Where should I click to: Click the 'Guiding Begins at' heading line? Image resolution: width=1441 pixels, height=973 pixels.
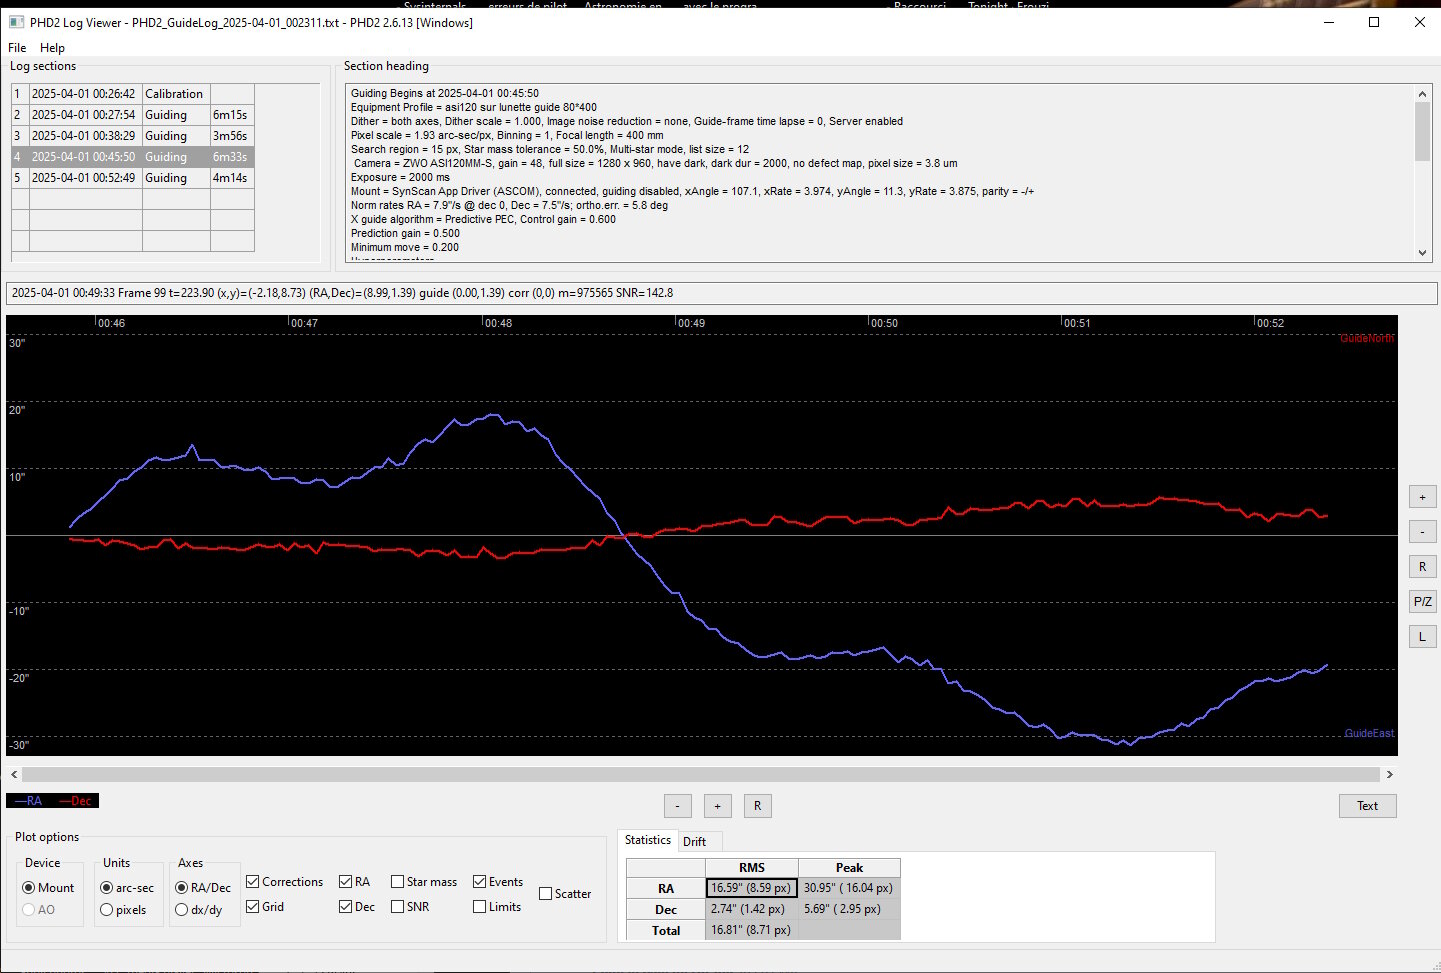tap(445, 93)
